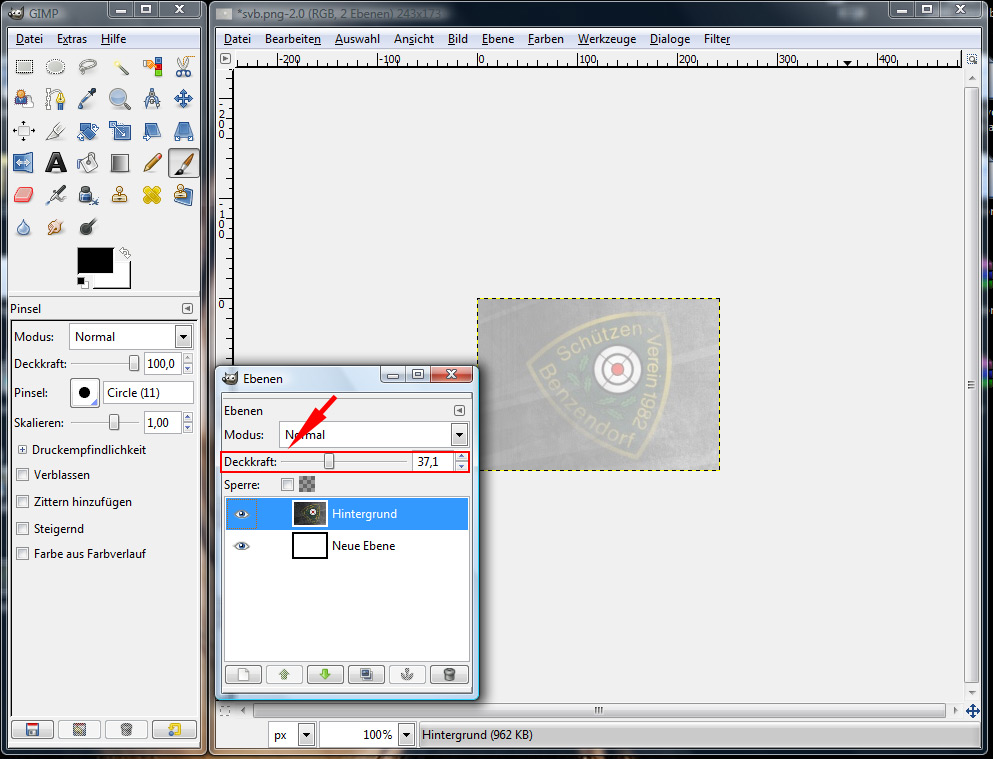The width and height of the screenshot is (993, 759).
Task: Select the Pencil tool
Action: (x=152, y=163)
